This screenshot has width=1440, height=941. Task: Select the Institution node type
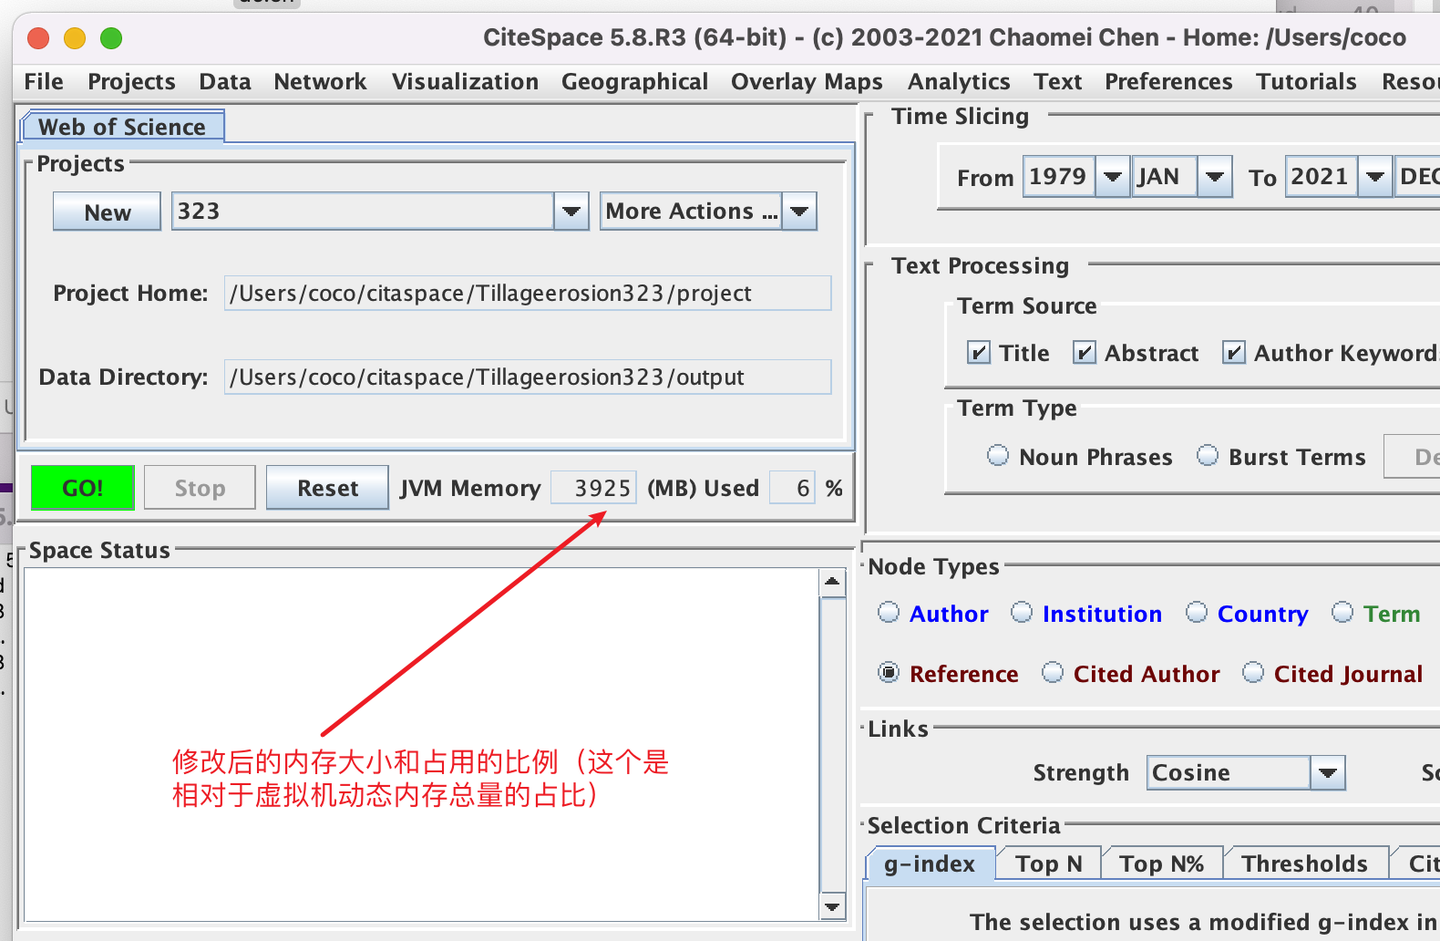pyautogui.click(x=1021, y=612)
